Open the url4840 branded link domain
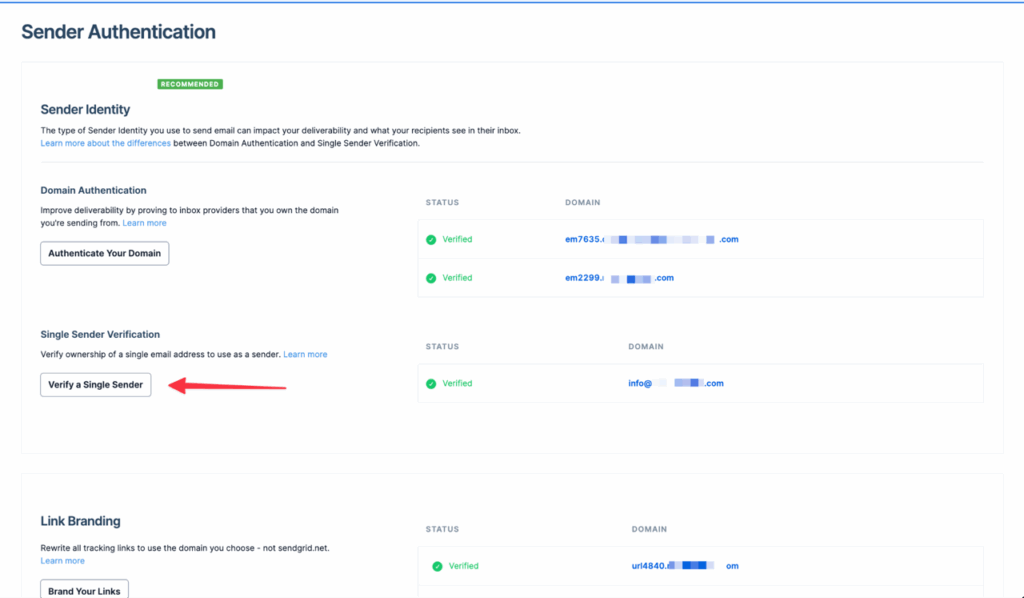Viewport: 1024px width, 598px height. tap(678, 566)
